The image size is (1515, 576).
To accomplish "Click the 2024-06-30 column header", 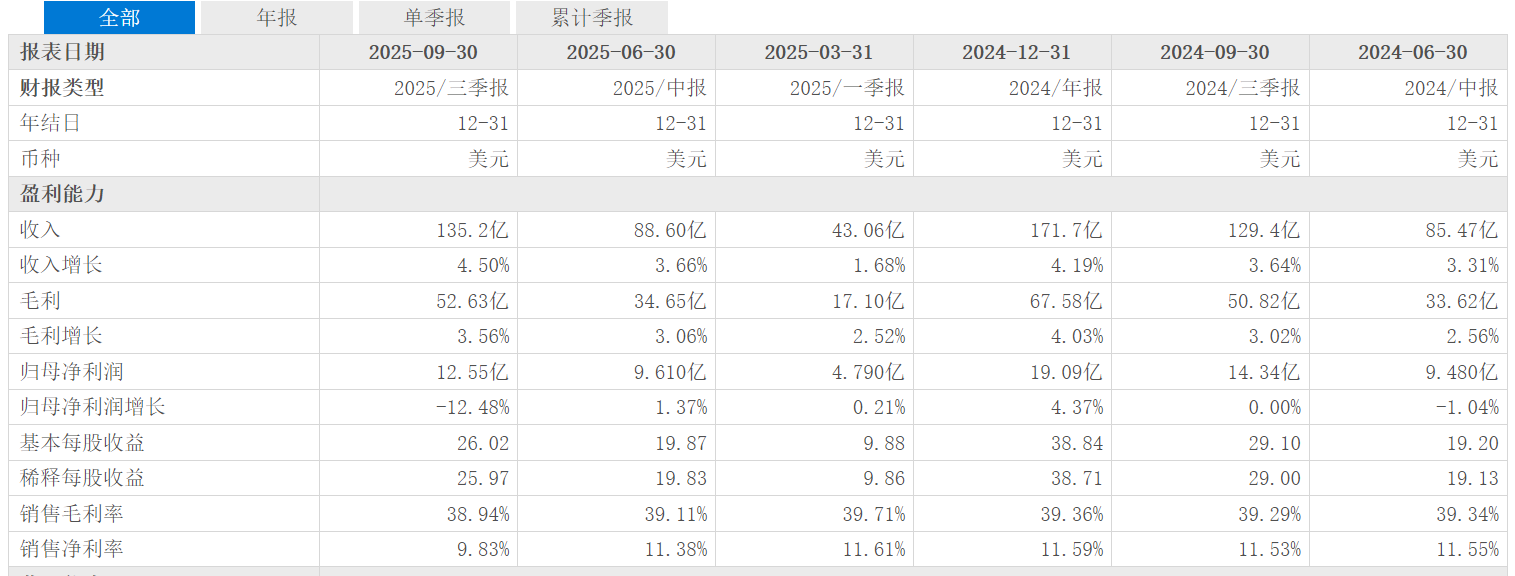I will pyautogui.click(x=1408, y=52).
